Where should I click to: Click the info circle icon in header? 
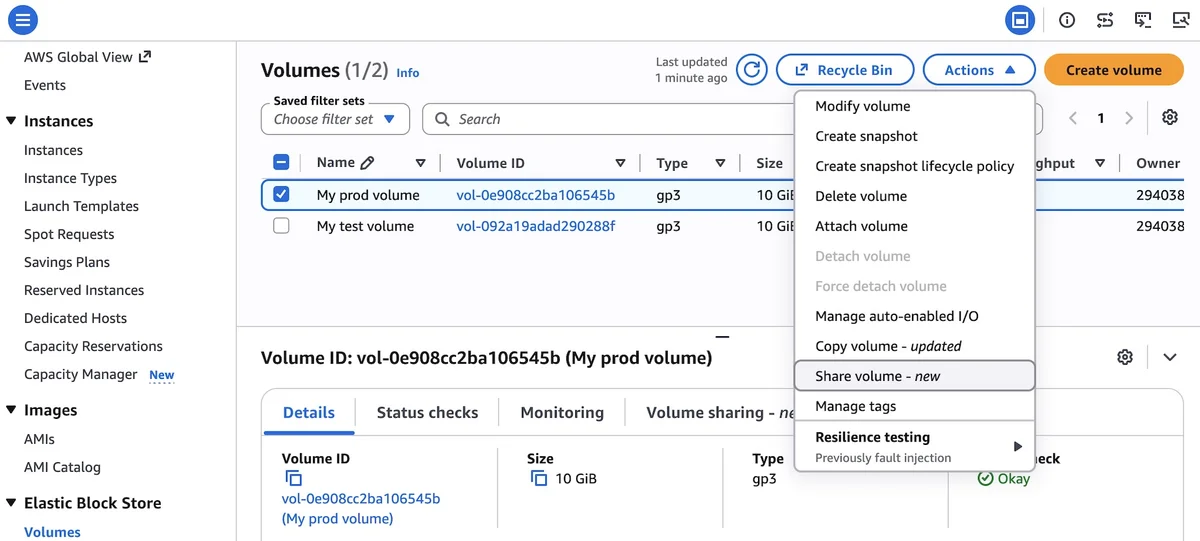(1067, 19)
